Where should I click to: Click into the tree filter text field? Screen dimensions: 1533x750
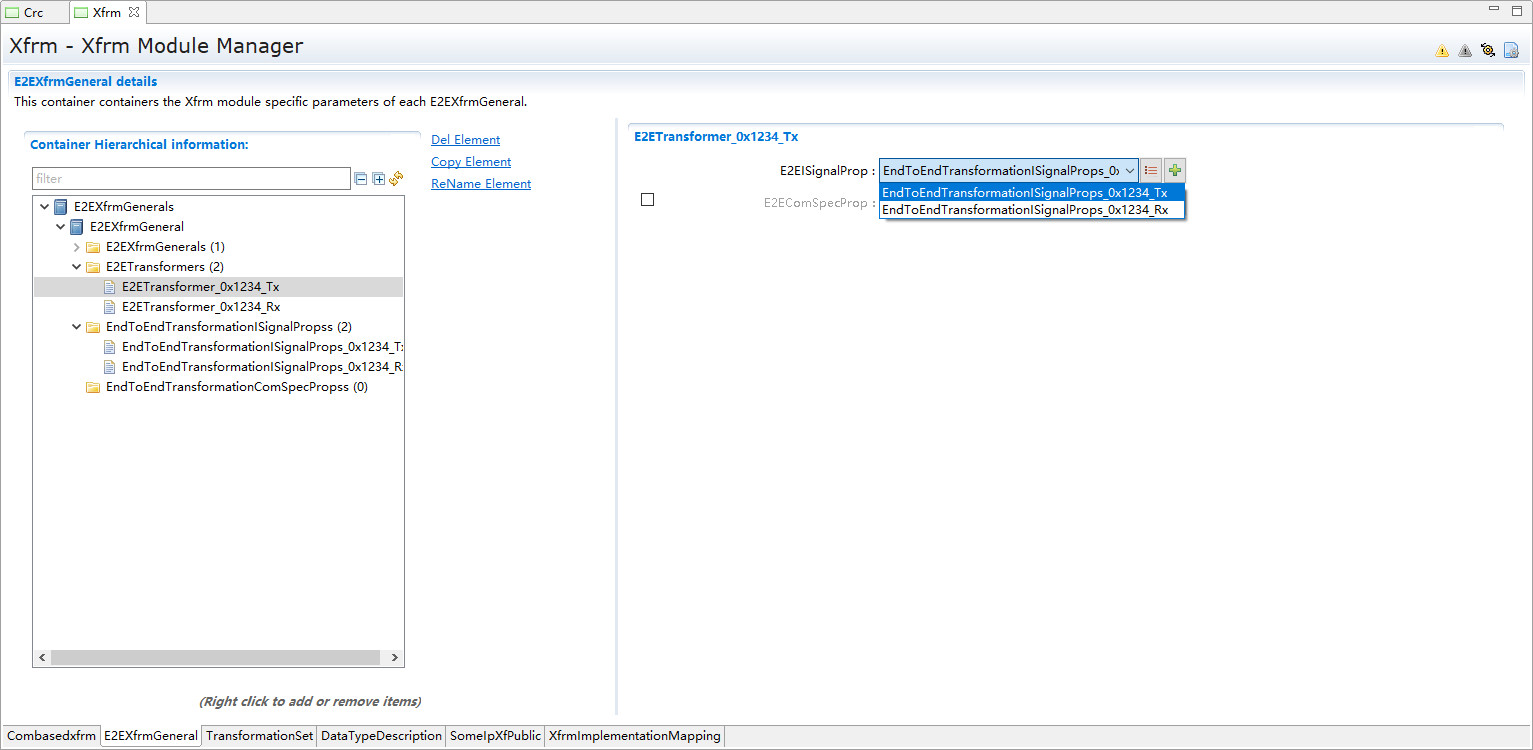point(190,179)
